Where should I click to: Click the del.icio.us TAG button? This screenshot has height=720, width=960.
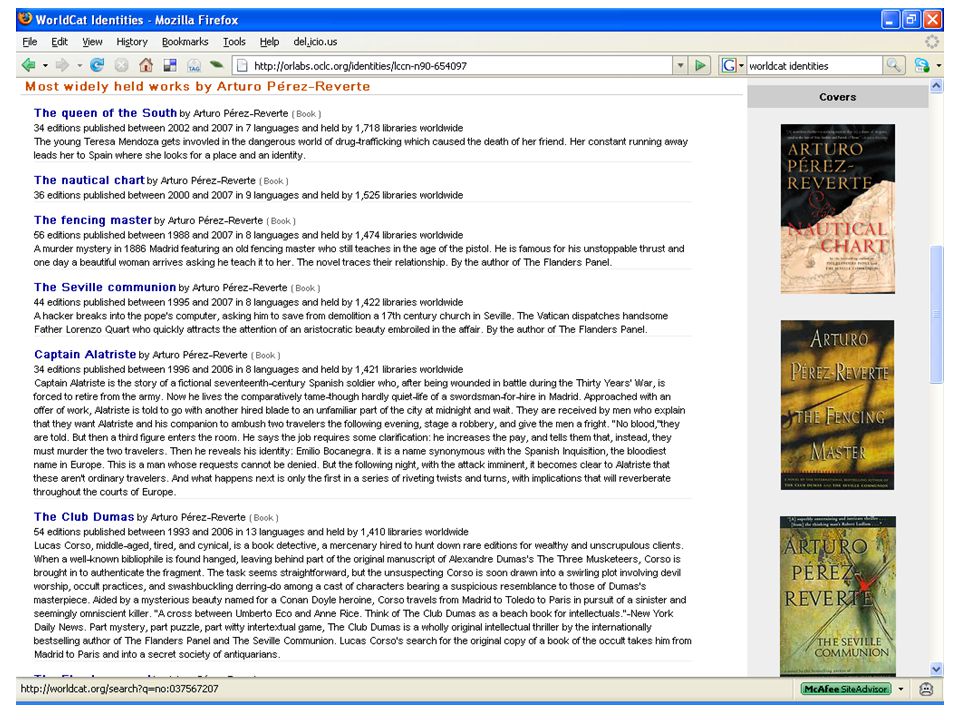pyautogui.click(x=194, y=65)
